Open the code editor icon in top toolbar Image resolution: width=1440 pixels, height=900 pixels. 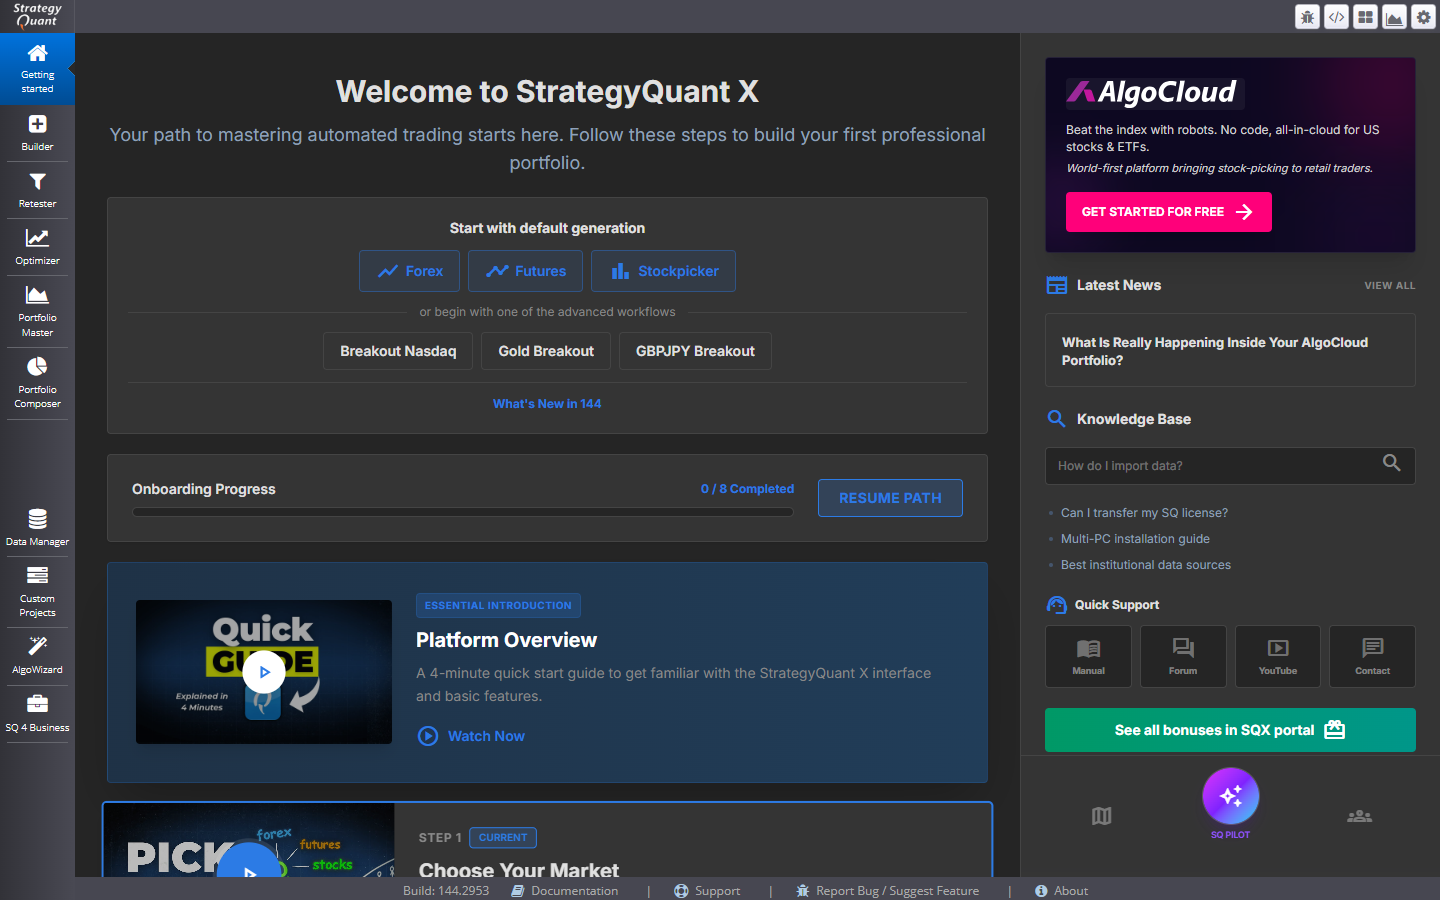tap(1336, 17)
